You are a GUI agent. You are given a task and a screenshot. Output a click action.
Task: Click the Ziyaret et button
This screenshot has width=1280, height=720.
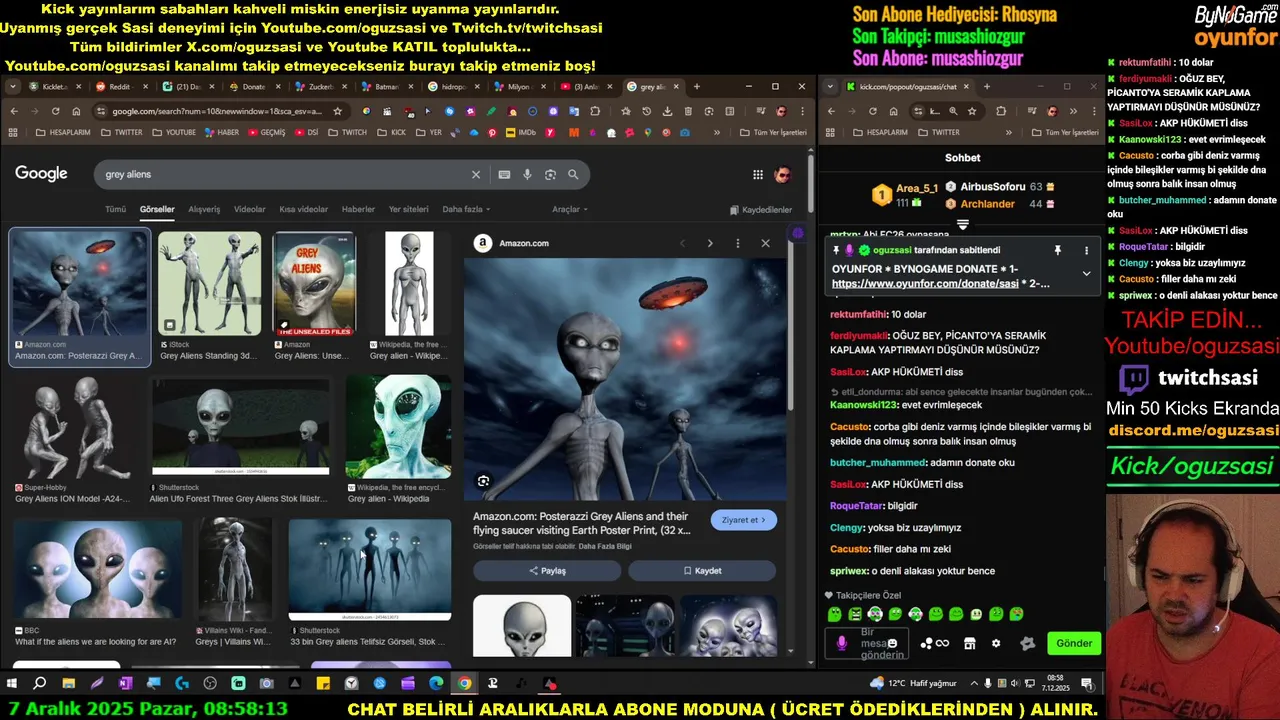[743, 520]
